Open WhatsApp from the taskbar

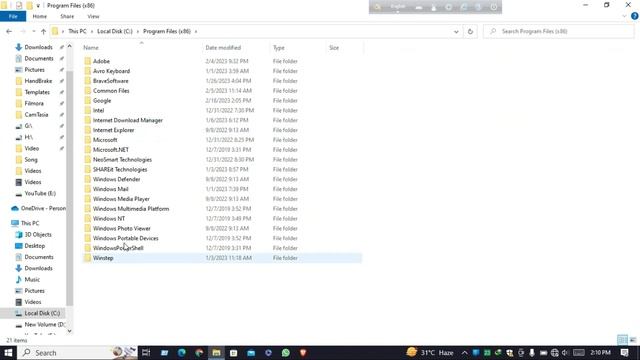(x=286, y=353)
